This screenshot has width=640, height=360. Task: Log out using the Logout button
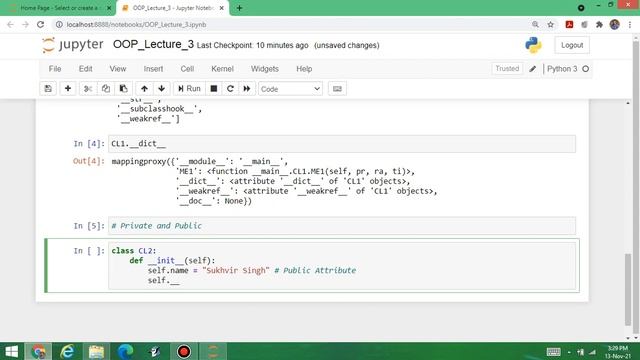[572, 45]
